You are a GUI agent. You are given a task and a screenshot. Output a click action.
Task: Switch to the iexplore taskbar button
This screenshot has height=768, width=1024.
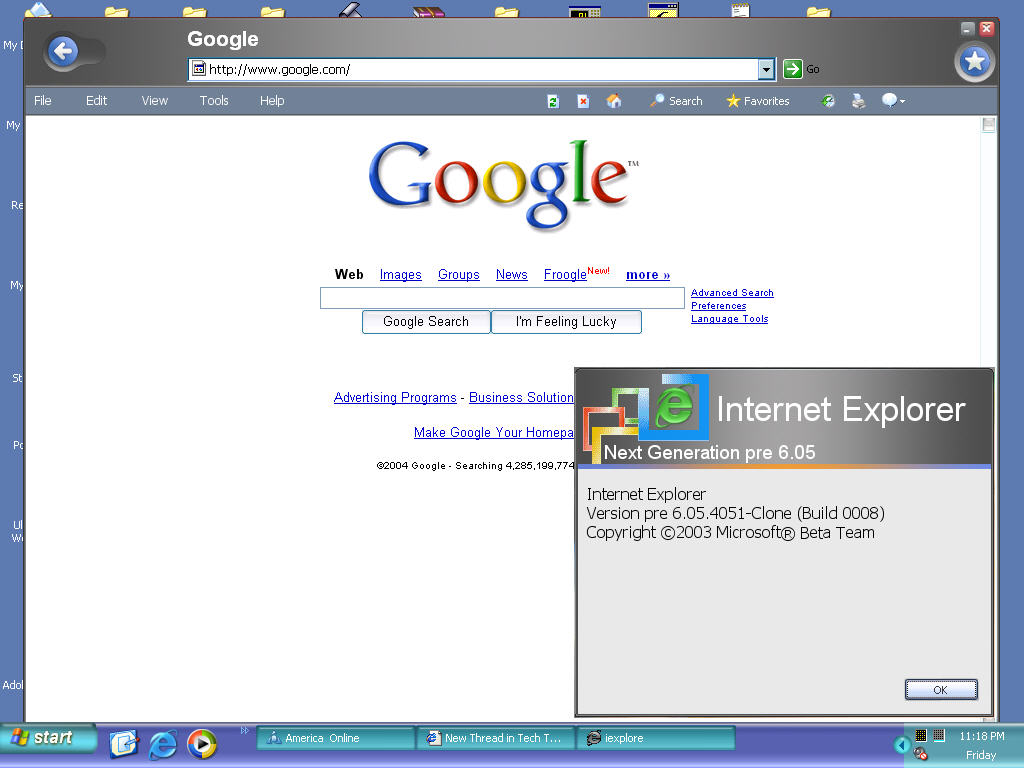(656, 738)
